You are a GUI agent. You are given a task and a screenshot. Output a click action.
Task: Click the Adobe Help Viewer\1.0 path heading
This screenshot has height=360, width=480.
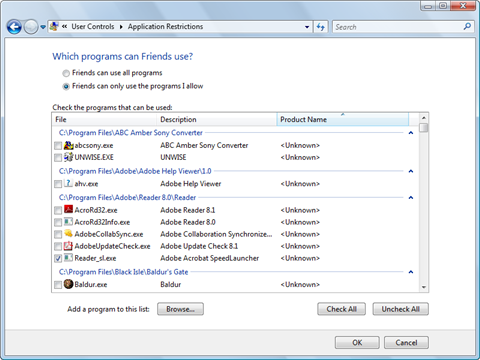click(x=135, y=171)
